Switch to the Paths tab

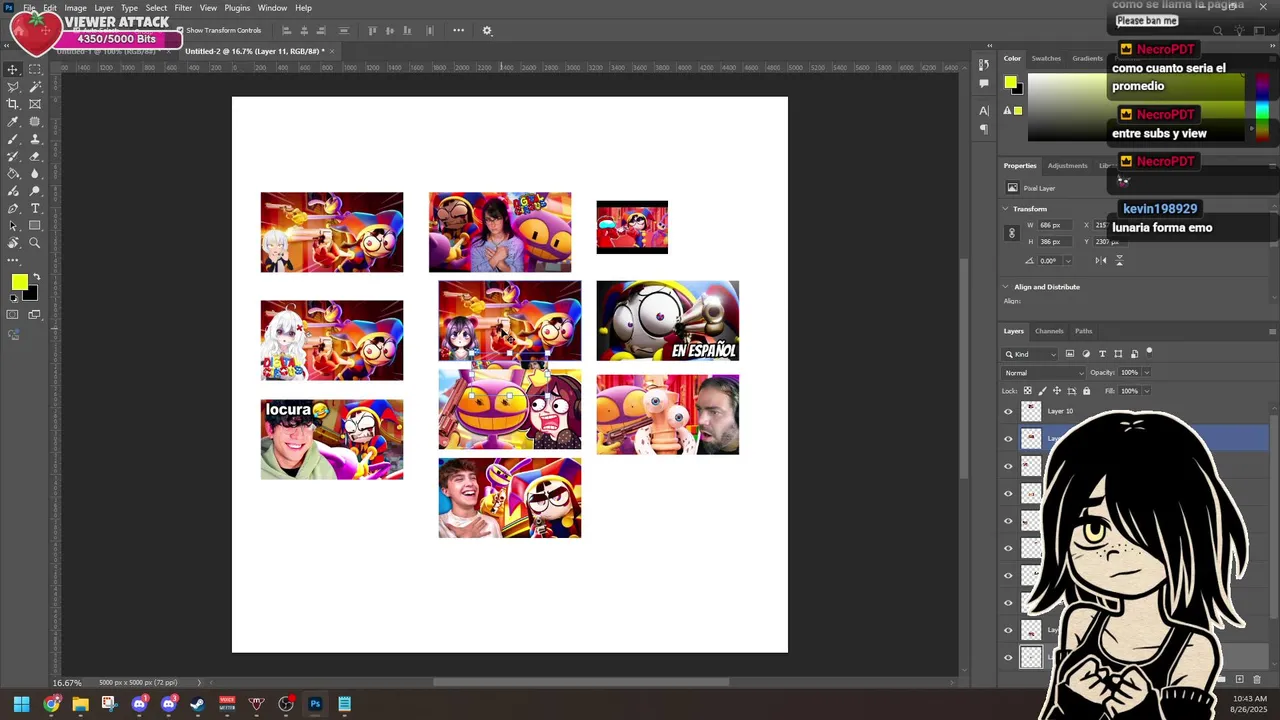coord(1084,331)
